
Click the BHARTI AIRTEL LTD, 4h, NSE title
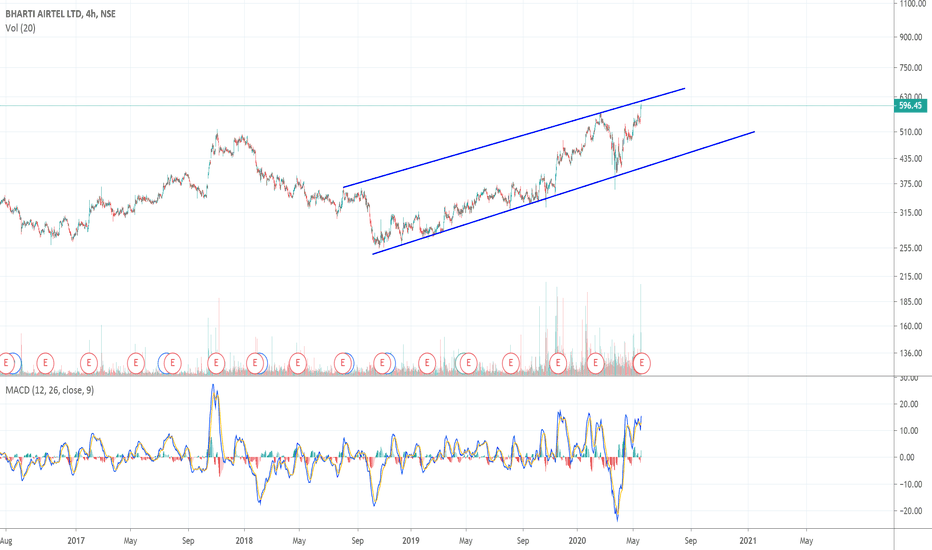click(61, 14)
